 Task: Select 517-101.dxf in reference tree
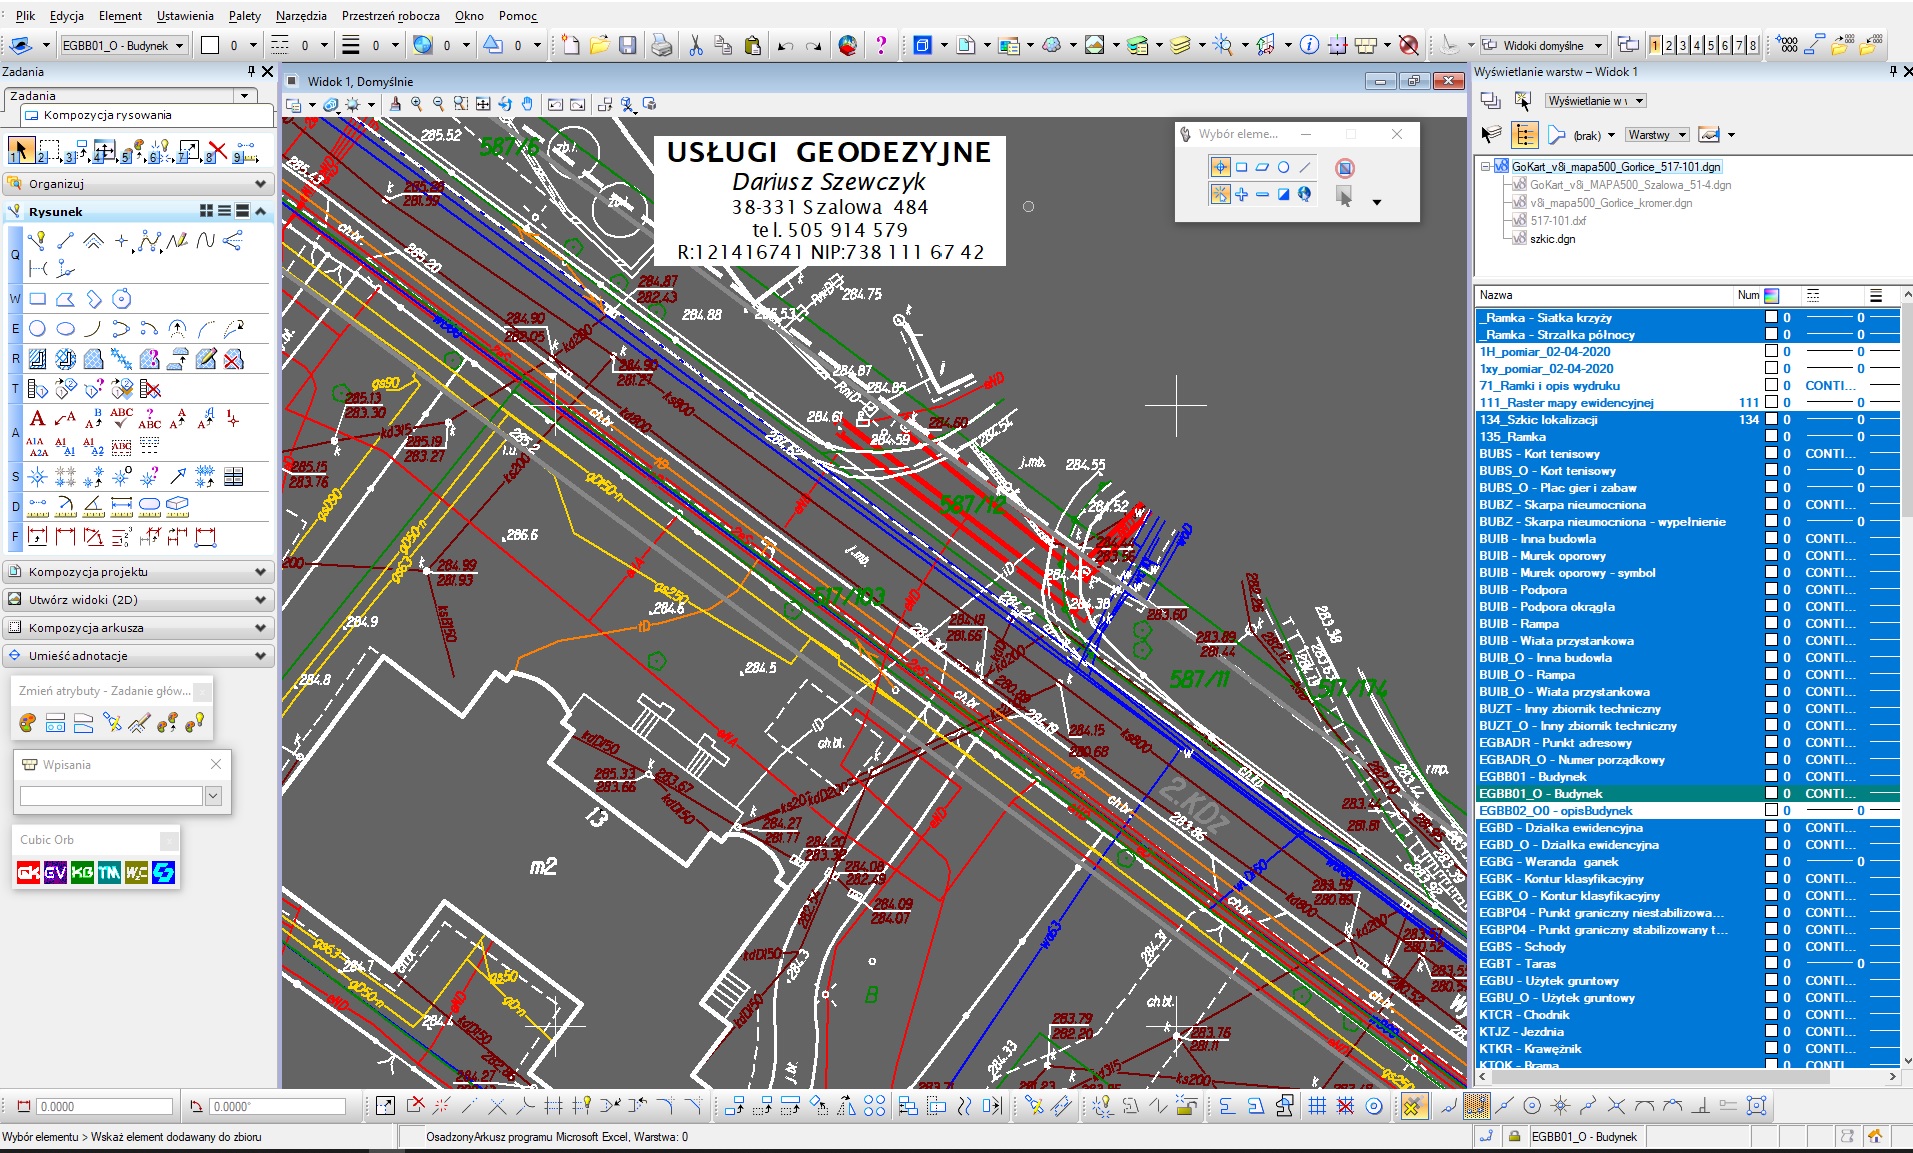point(1558,221)
